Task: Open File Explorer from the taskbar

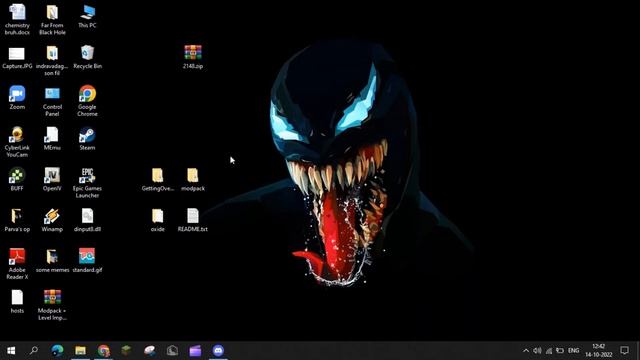Action: click(x=80, y=351)
